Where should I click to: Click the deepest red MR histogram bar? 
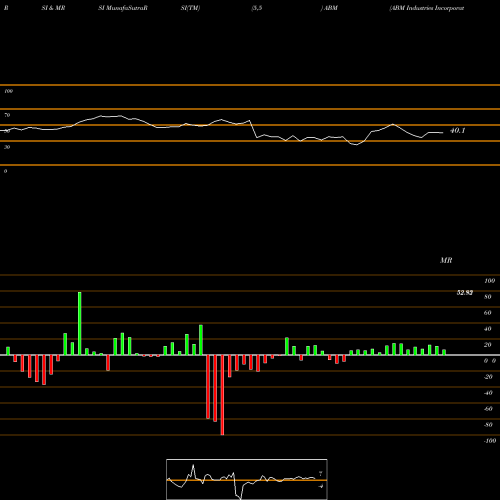pyautogui.click(x=222, y=395)
